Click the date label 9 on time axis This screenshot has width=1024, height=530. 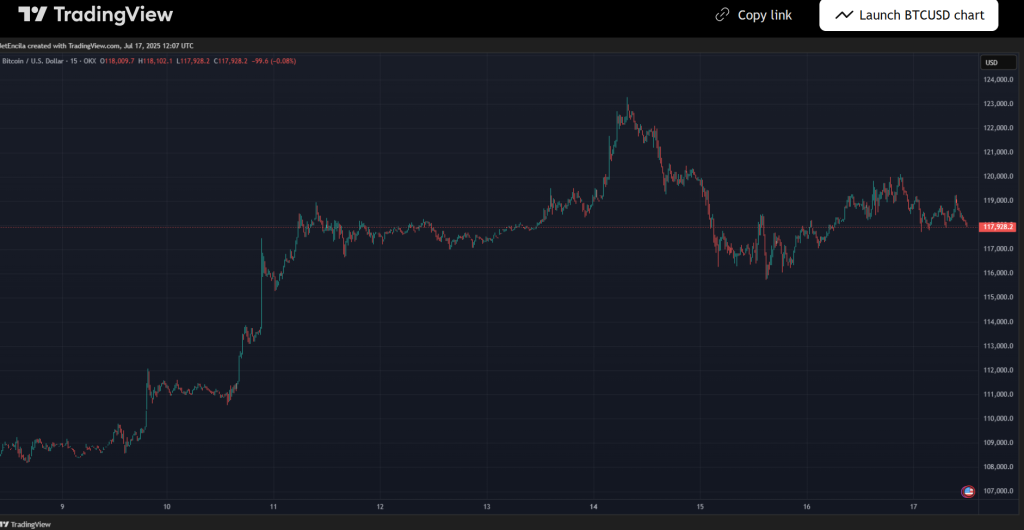point(62,507)
